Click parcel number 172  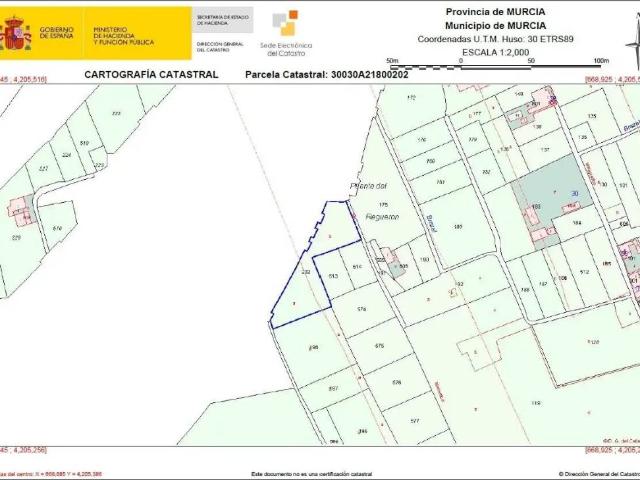point(411,98)
